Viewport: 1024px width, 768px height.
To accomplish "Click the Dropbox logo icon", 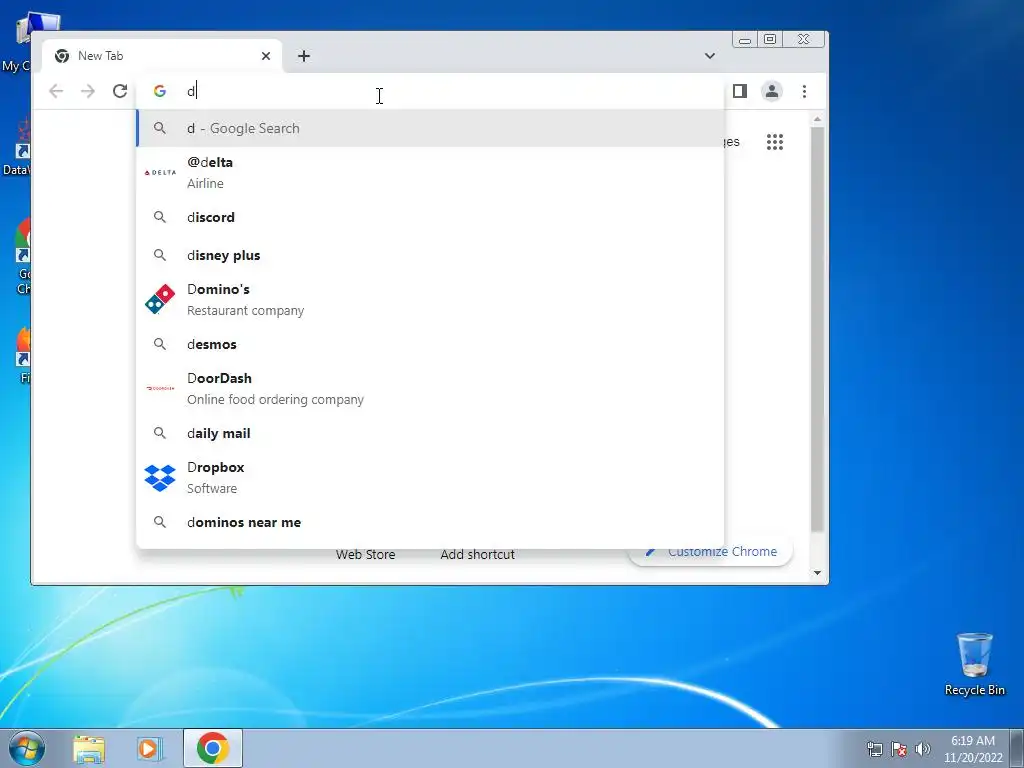I will pos(160,478).
